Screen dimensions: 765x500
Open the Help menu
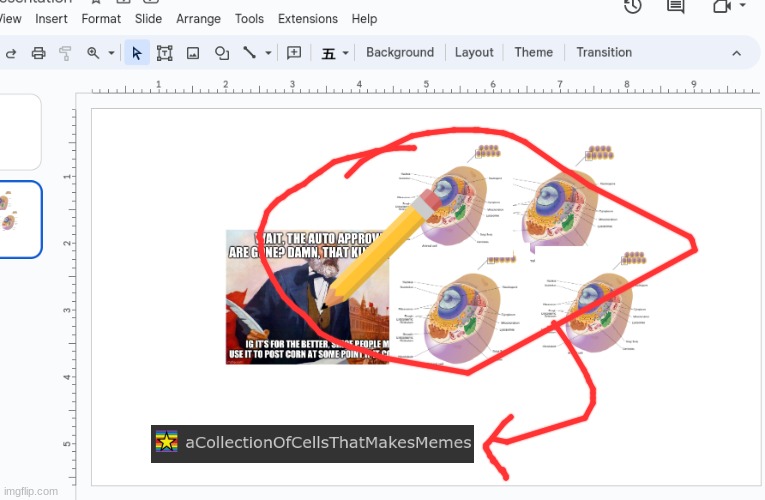tap(364, 19)
